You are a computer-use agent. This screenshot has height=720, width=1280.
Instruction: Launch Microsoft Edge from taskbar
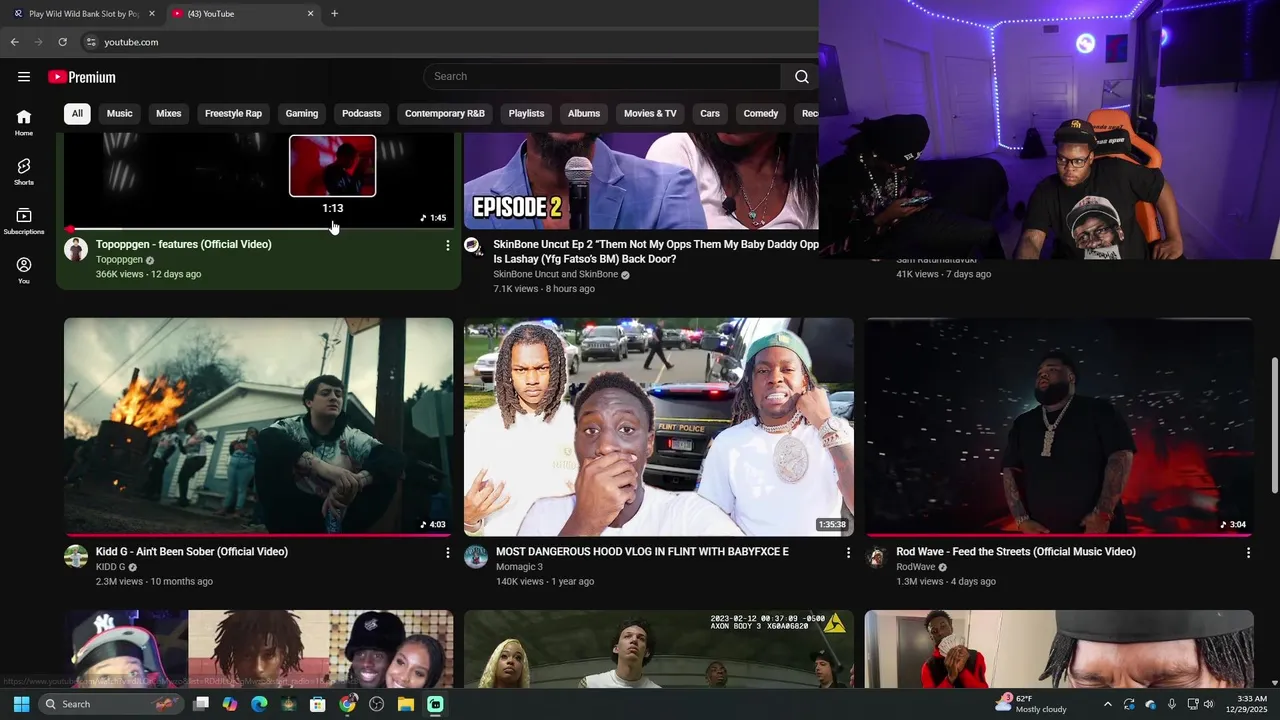259,704
